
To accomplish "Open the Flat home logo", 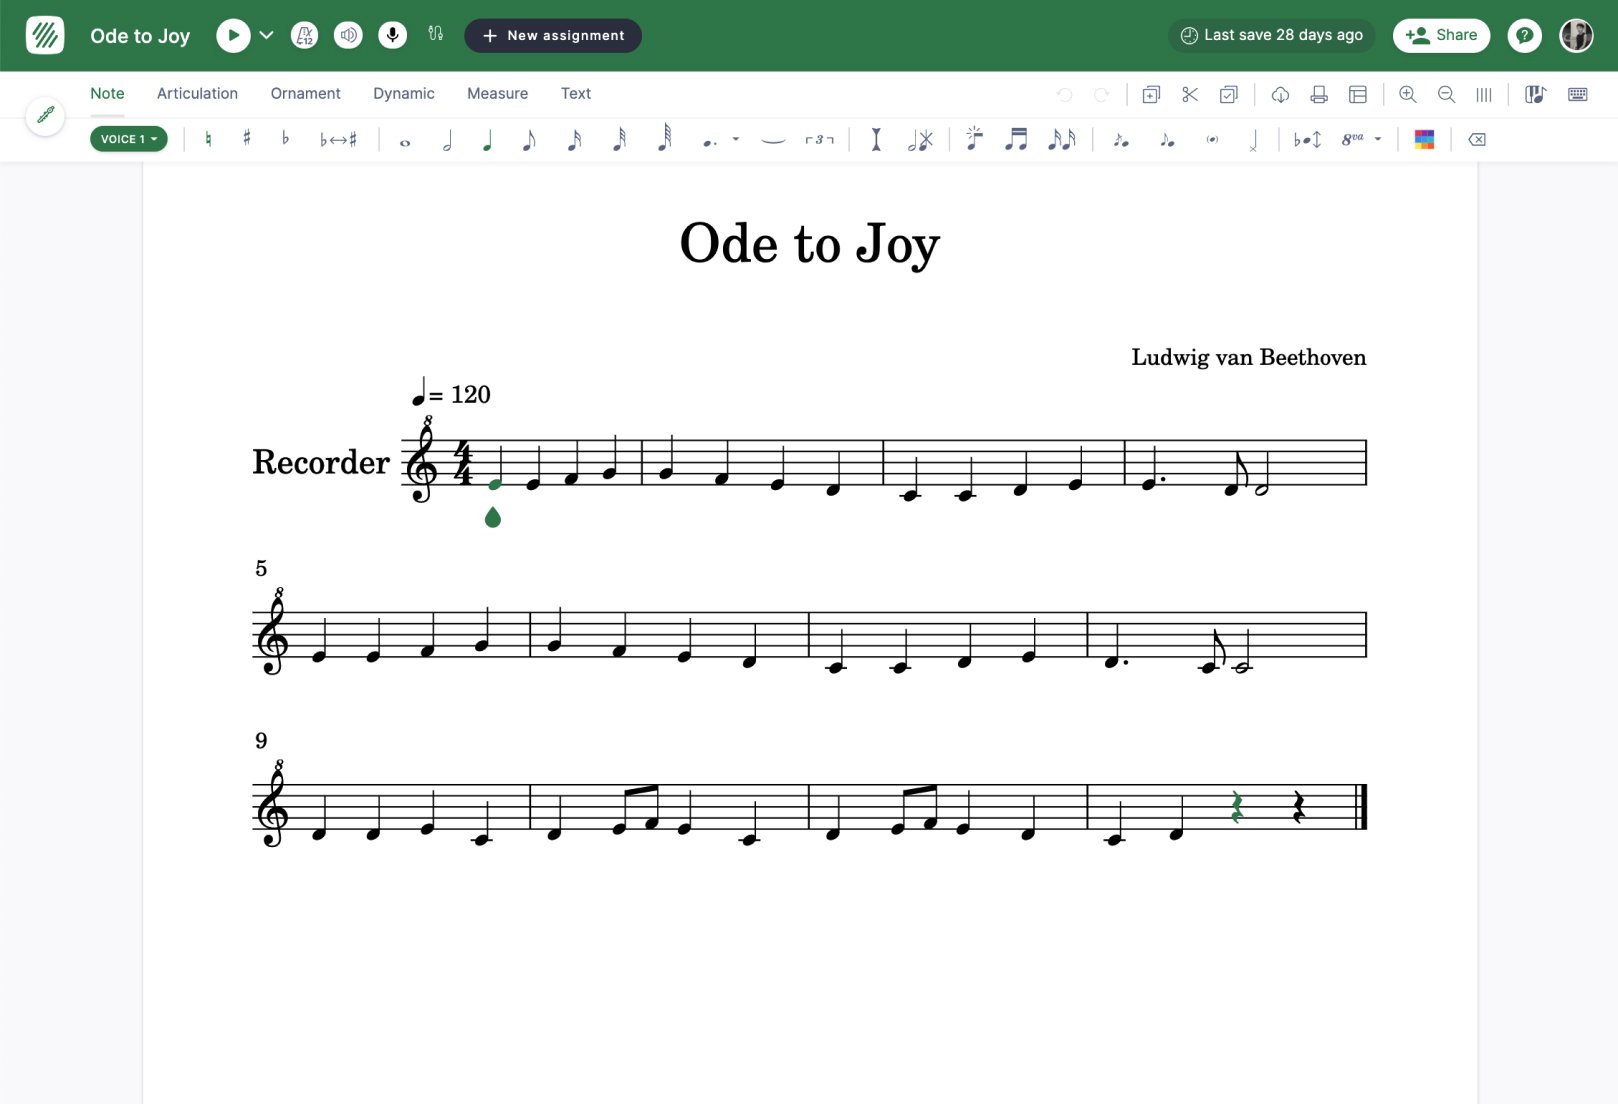I will coord(45,36).
